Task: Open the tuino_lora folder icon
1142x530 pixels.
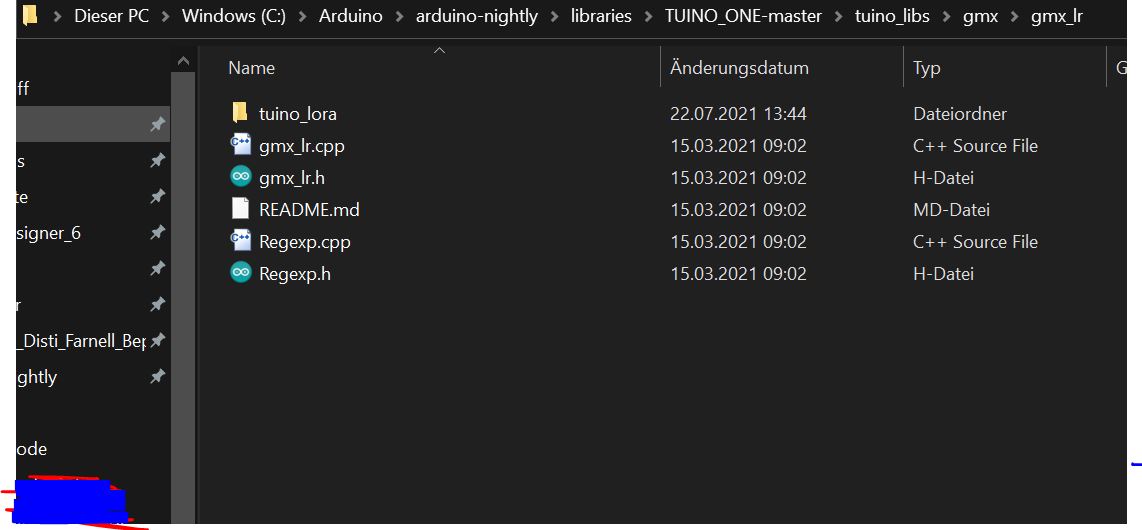Action: pos(240,113)
